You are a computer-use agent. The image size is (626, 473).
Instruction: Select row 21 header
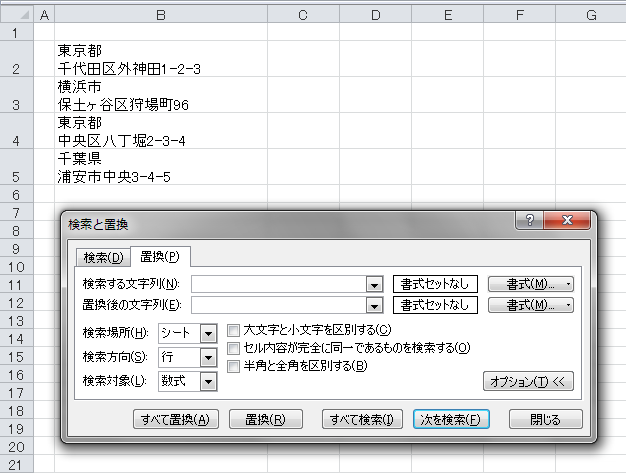(x=16, y=465)
